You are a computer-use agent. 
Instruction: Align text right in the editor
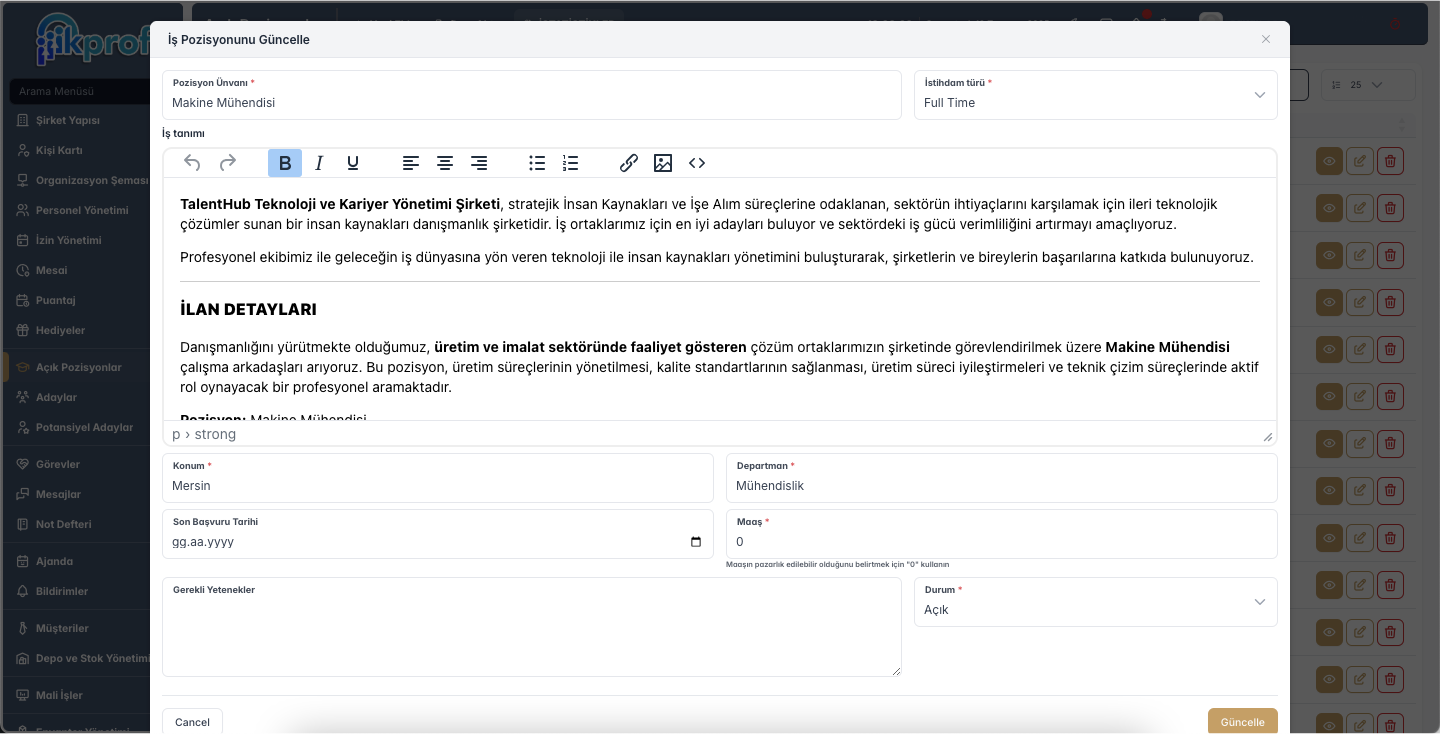pos(479,163)
